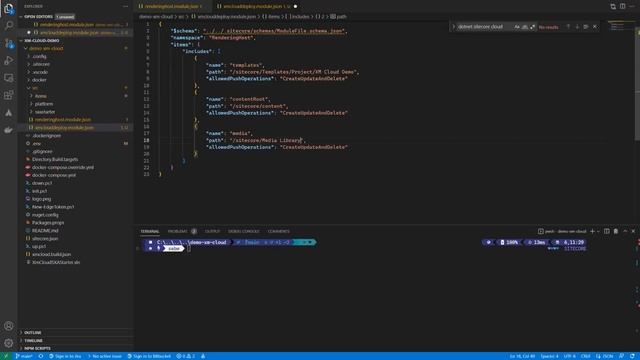Screen dimensions: 640x360
Task: Click the notifications bell in status bar
Action: click(x=632, y=356)
